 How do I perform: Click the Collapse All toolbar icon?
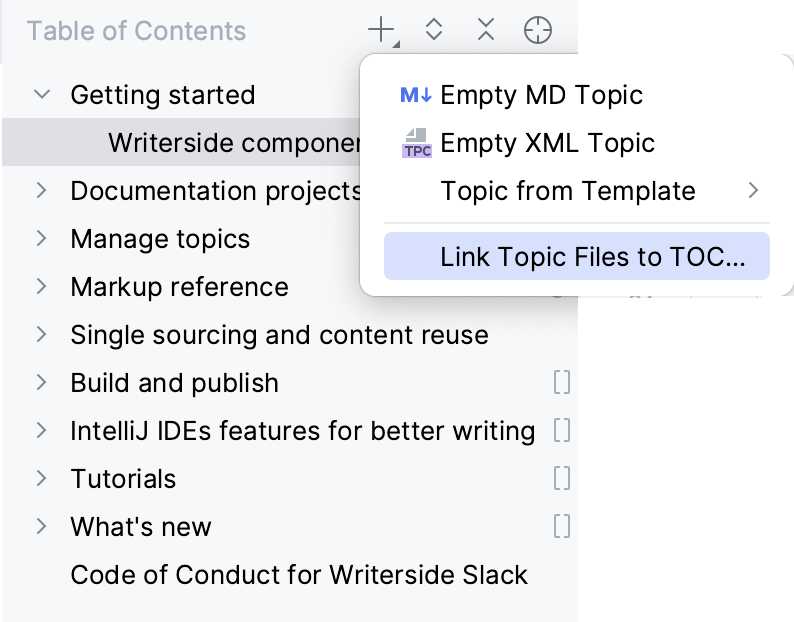coord(486,31)
